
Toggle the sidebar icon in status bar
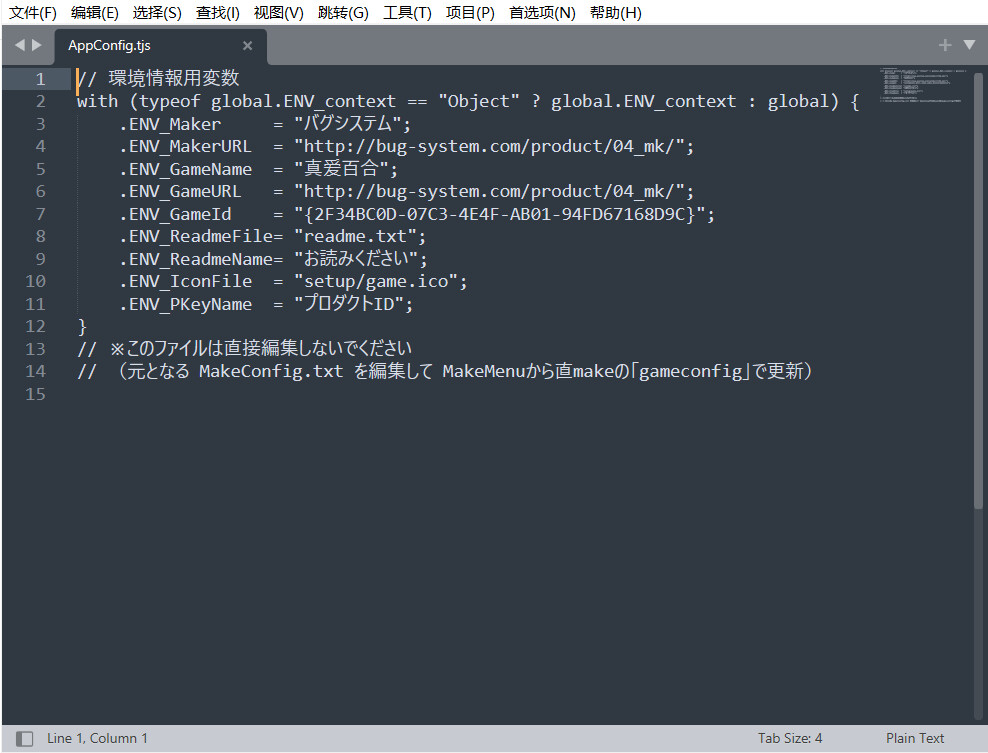point(25,739)
